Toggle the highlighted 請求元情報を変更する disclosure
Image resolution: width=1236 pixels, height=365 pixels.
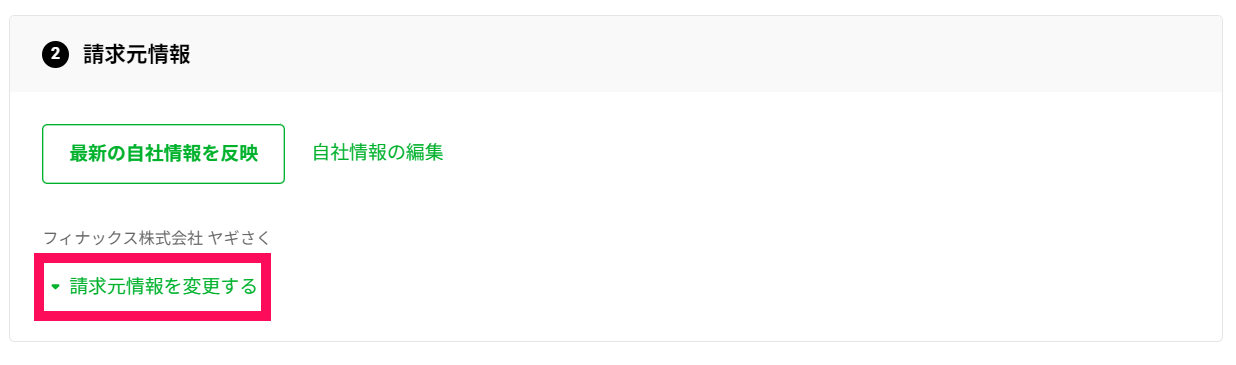153,287
